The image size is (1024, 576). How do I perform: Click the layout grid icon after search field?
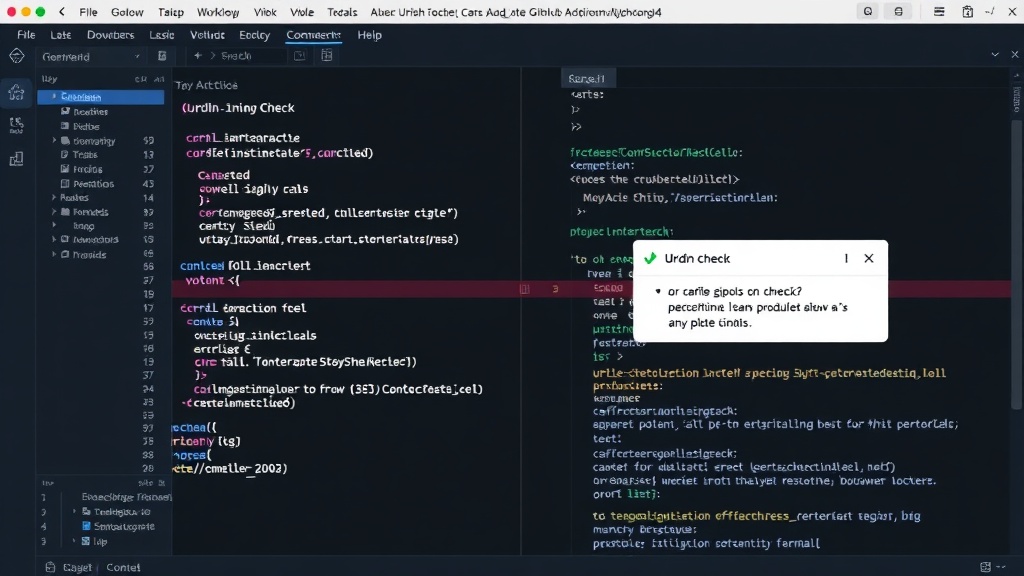327,56
